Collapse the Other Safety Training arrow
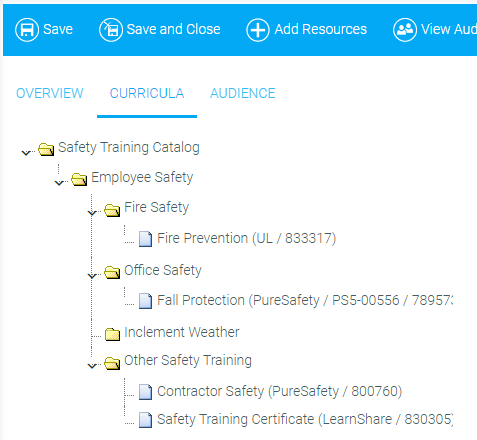This screenshot has height=440, width=477. [x=92, y=366]
